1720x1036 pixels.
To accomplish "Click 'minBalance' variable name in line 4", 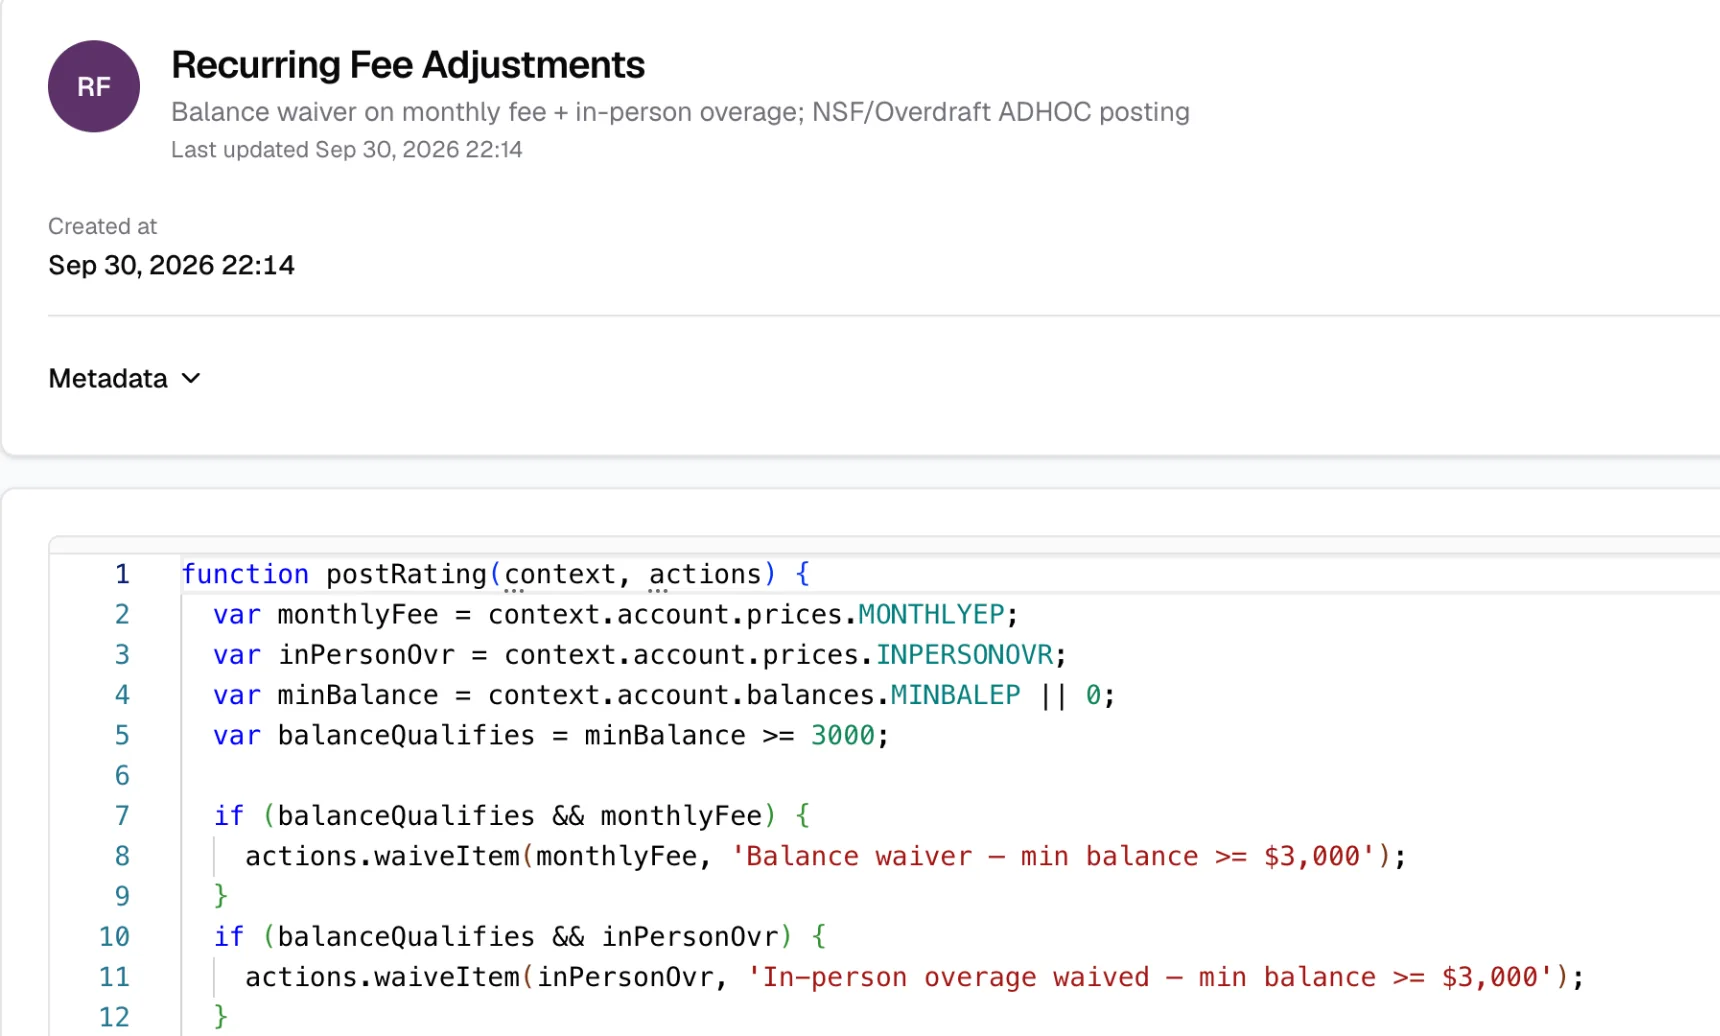I will tap(358, 695).
